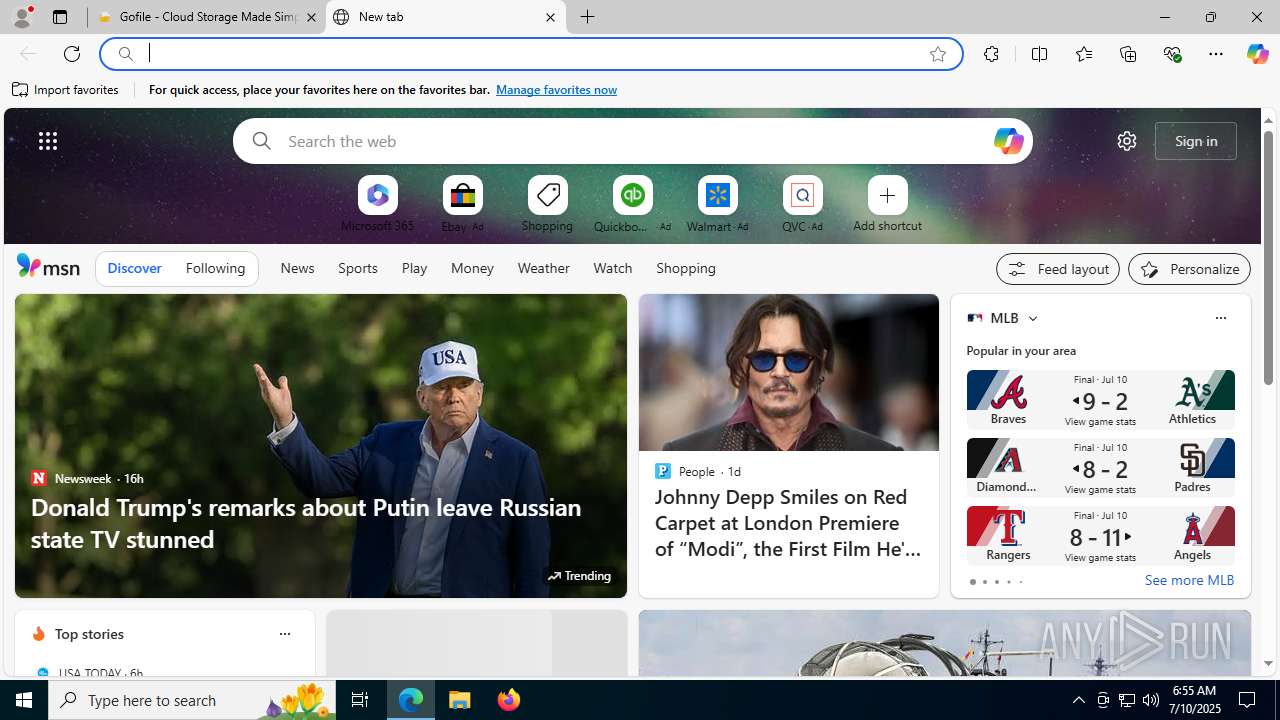Open Shopping section in nav bar

686,268
